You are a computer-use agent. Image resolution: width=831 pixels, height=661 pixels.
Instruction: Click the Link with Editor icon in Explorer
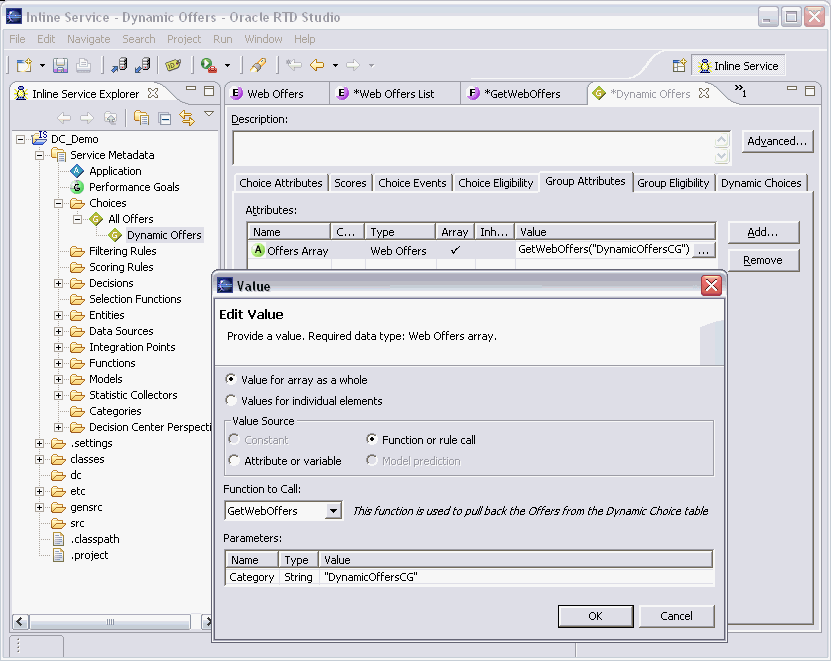187,118
